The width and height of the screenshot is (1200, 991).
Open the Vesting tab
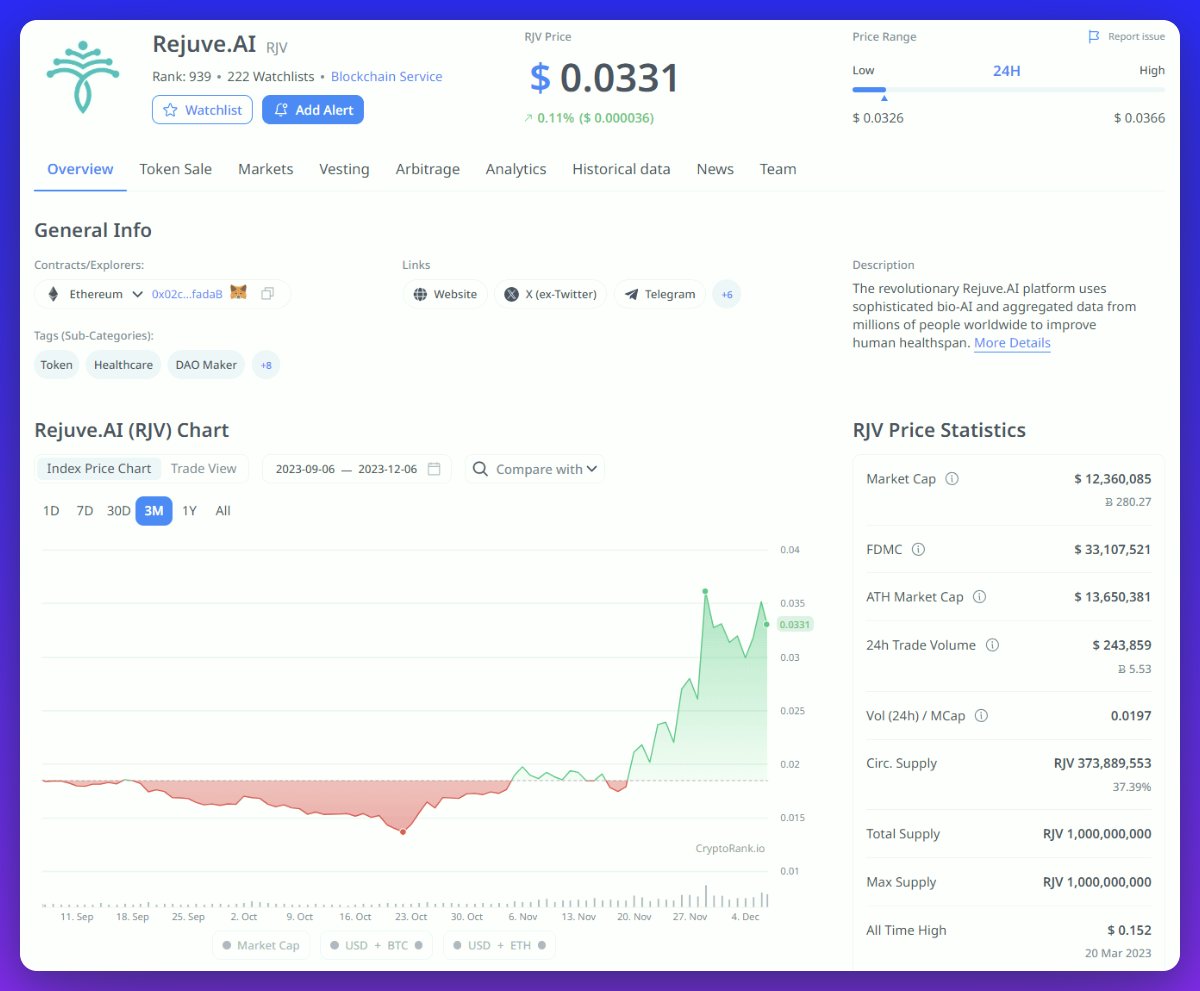tap(344, 169)
